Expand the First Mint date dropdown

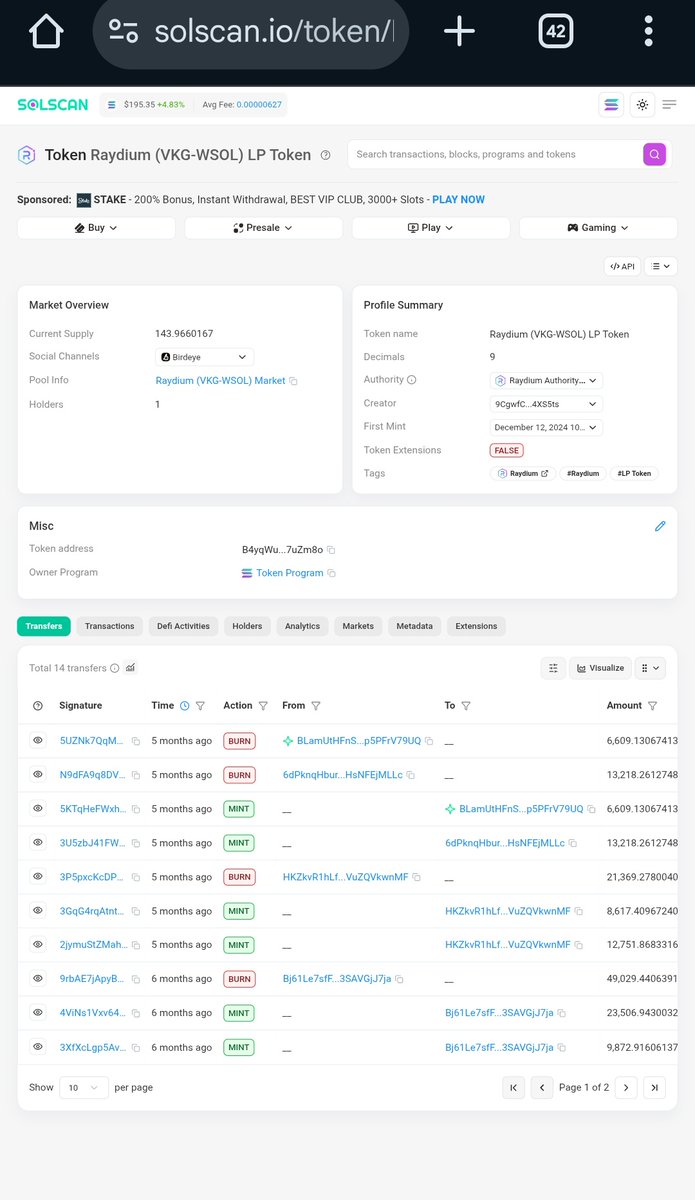(546, 427)
